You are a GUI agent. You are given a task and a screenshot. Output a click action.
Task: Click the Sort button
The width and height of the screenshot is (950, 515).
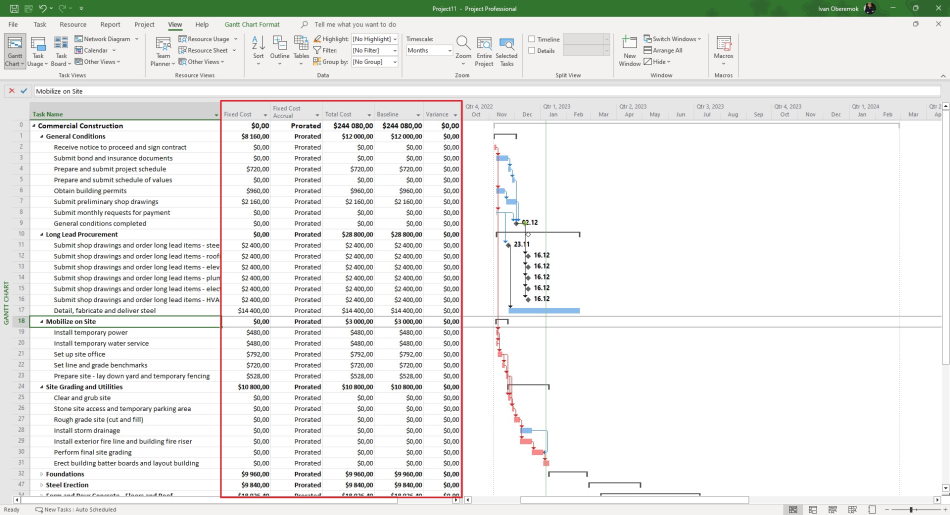pos(258,51)
